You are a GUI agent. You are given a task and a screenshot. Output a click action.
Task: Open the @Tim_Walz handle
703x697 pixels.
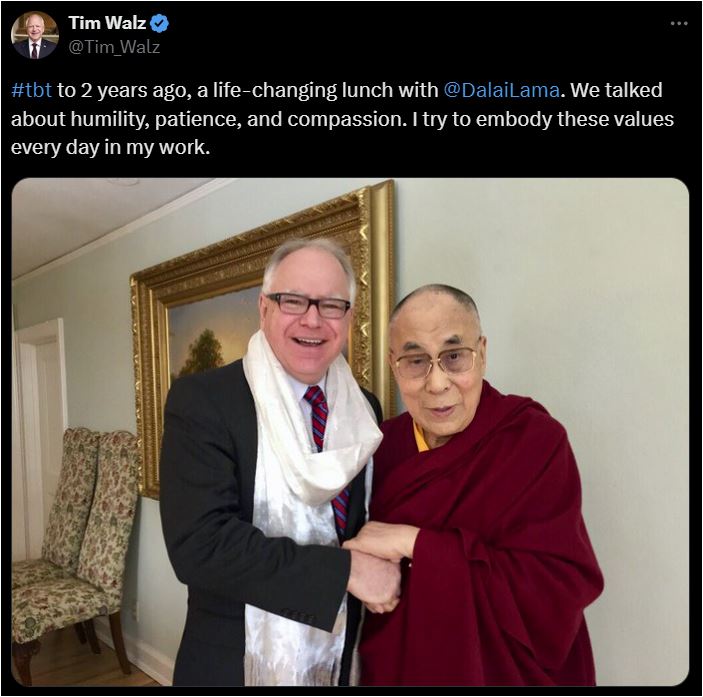114,47
